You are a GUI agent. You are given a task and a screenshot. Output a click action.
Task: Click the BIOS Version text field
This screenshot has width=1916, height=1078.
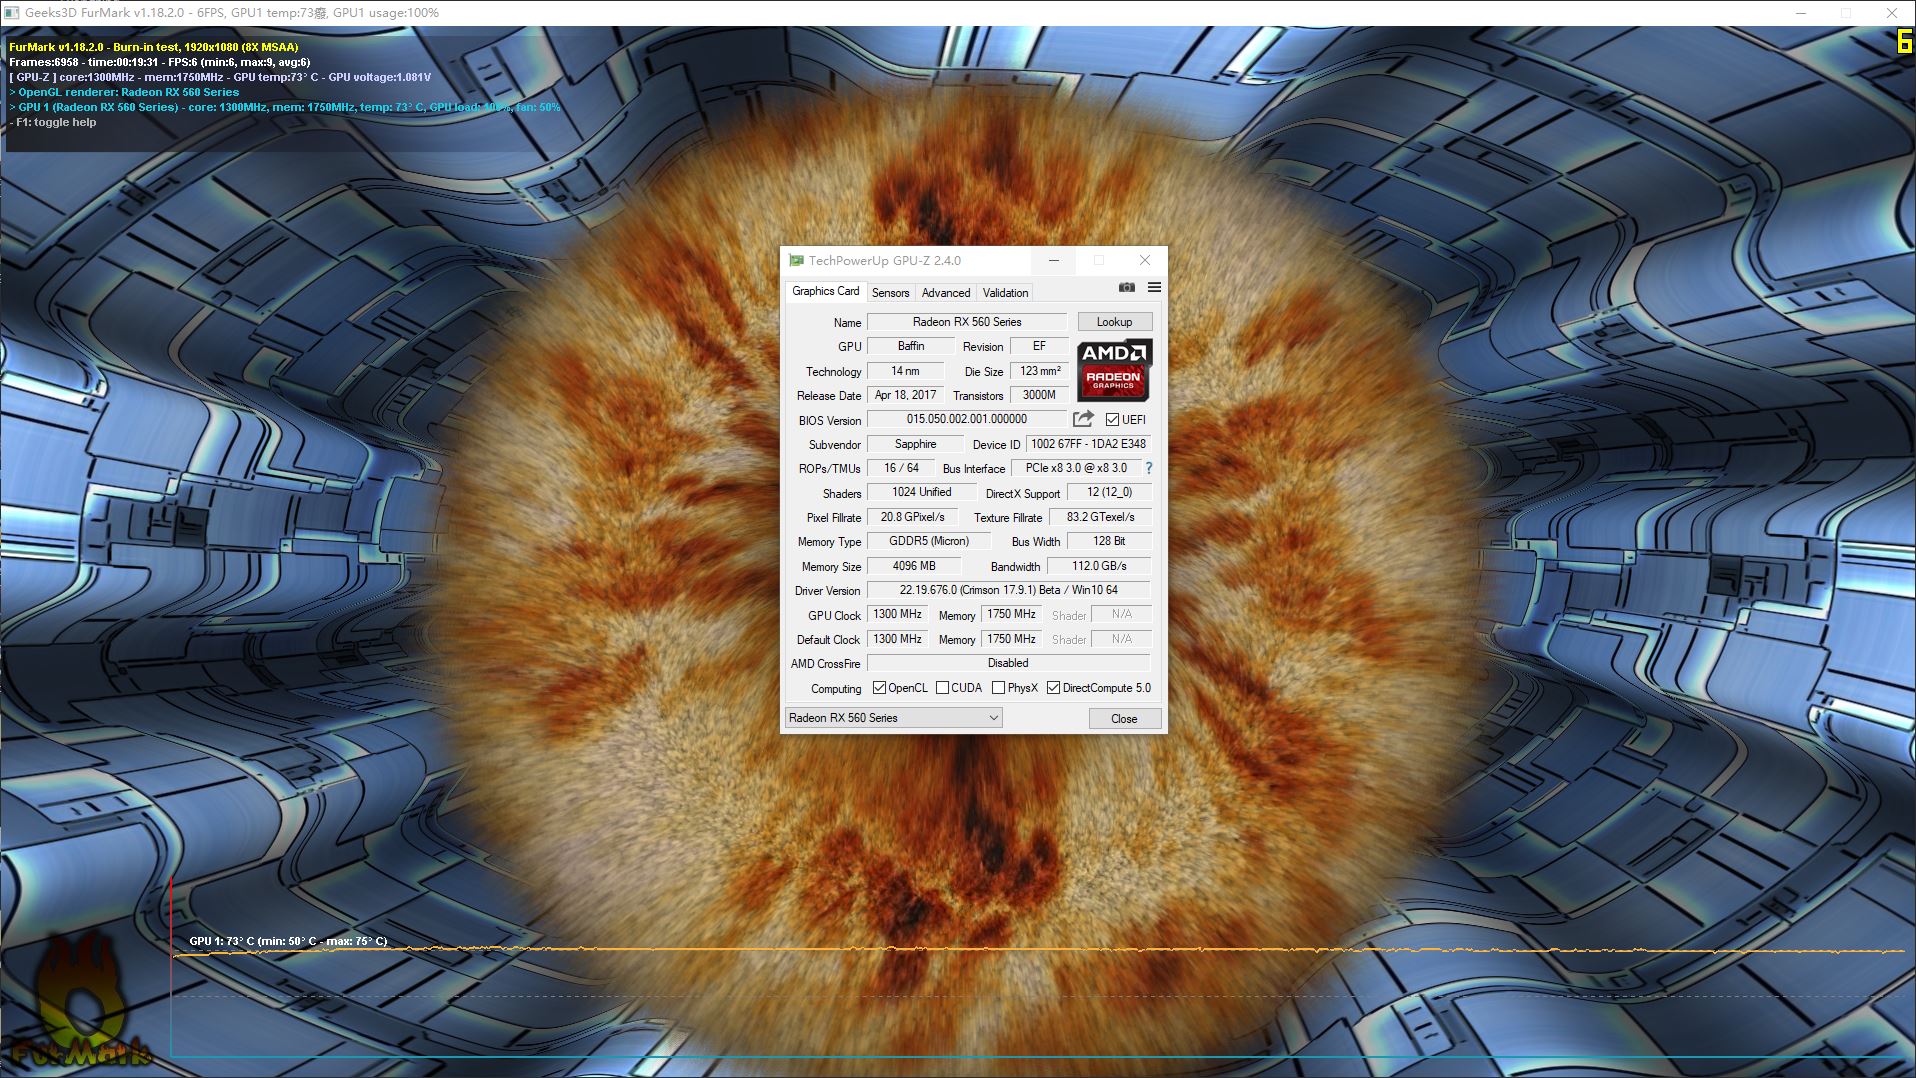(966, 420)
